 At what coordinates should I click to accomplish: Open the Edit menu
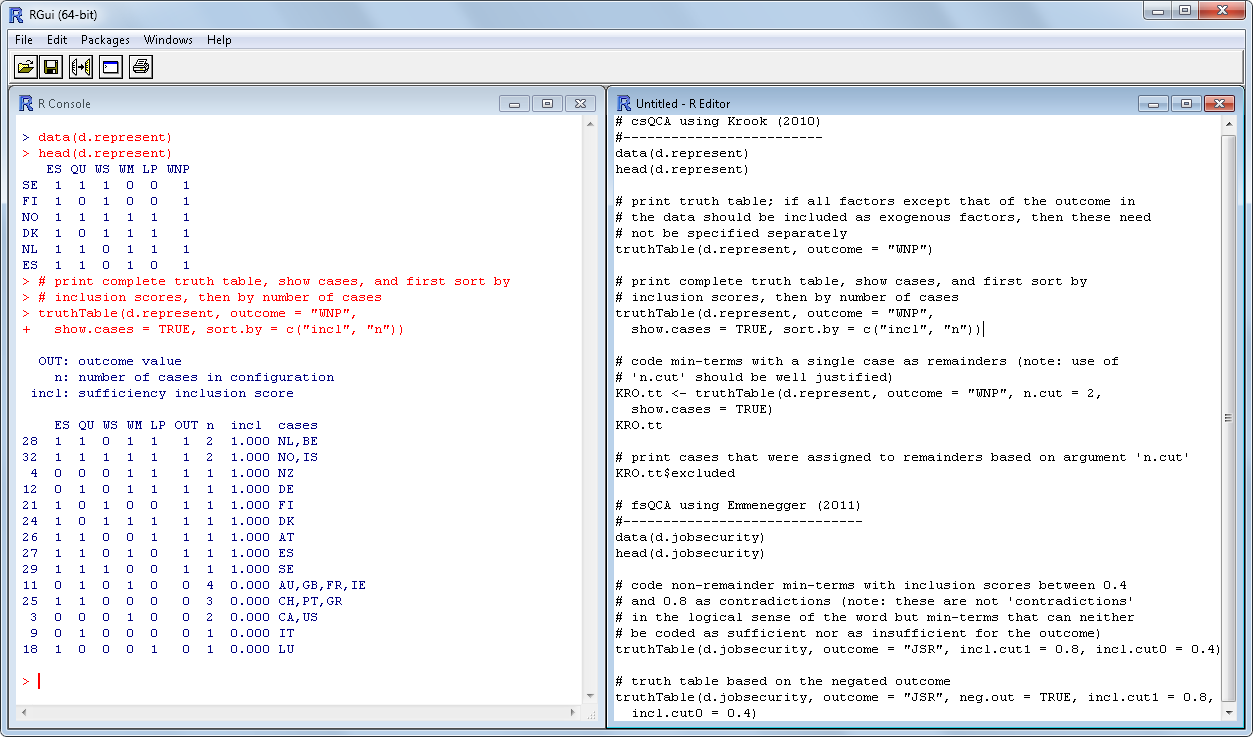57,40
